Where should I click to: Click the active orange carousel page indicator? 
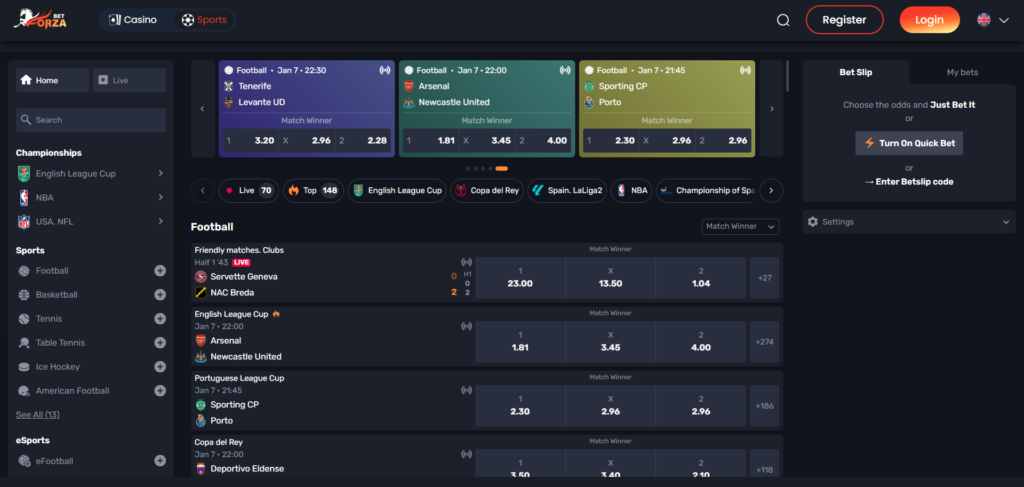(x=501, y=169)
